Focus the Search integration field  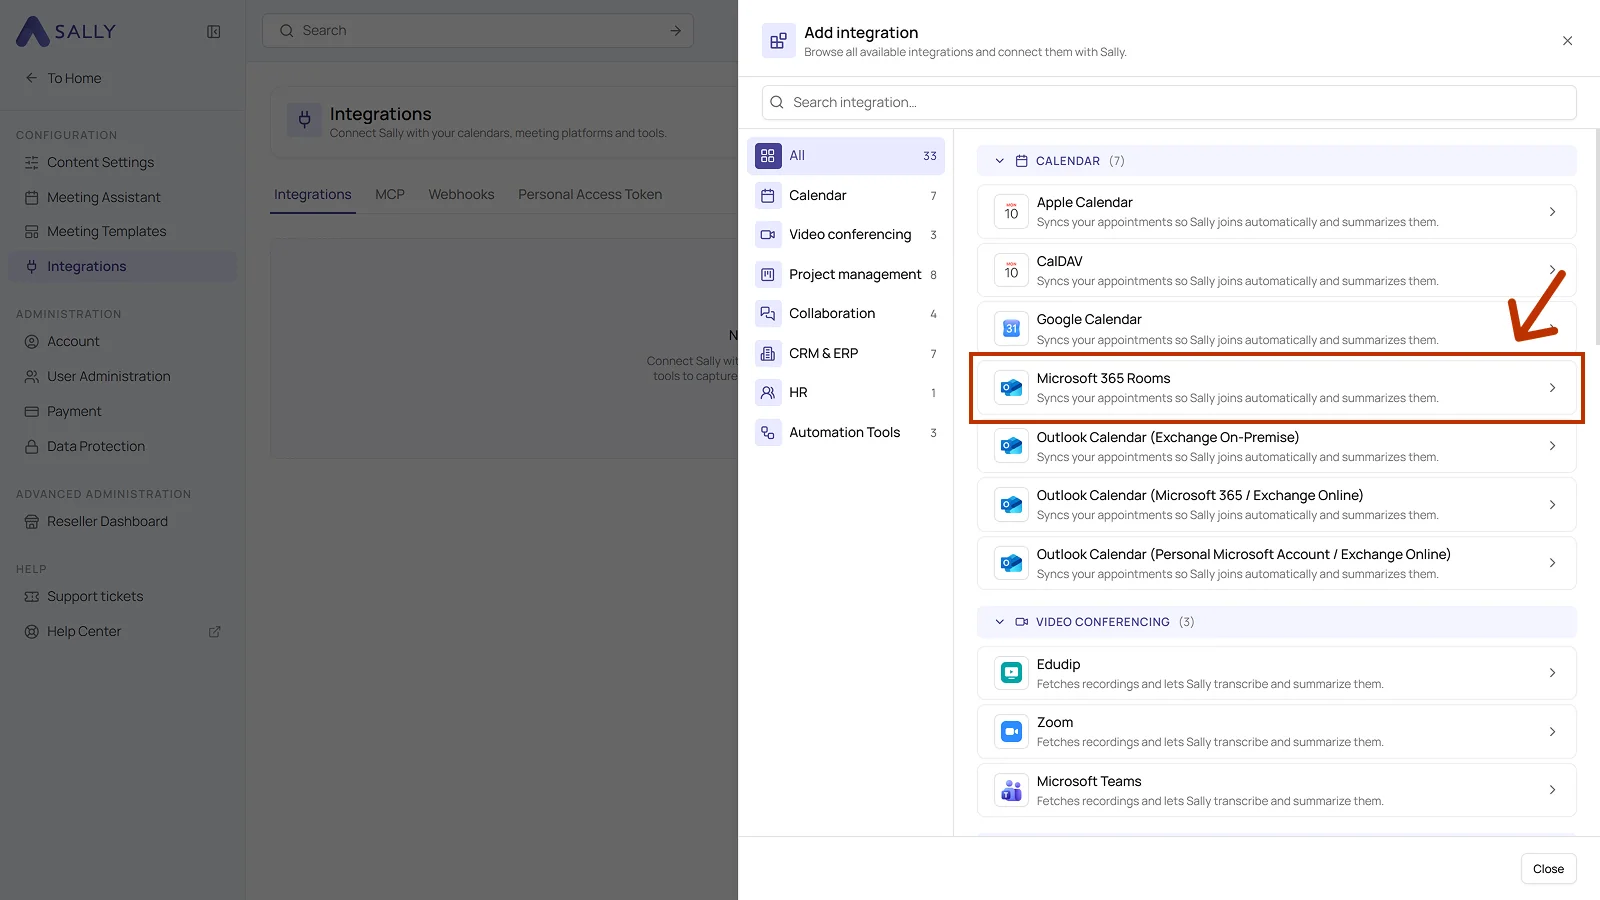click(x=1169, y=102)
